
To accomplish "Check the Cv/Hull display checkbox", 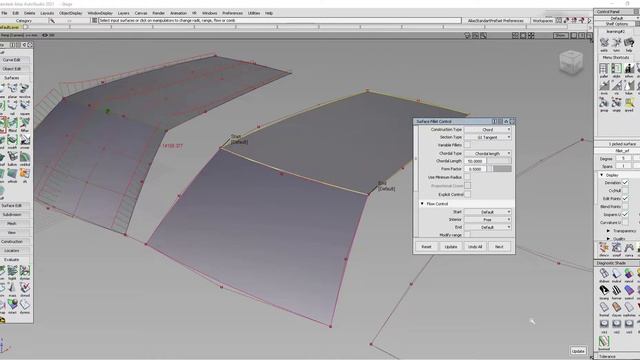I will 625,191.
